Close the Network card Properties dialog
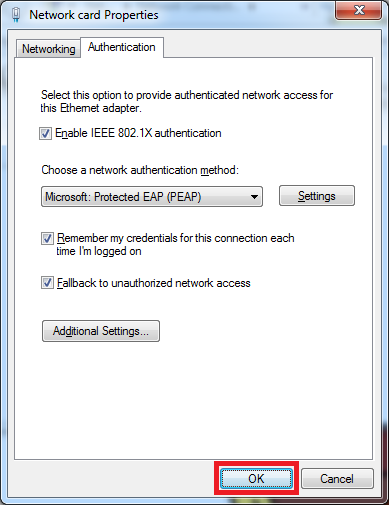 click(x=359, y=10)
